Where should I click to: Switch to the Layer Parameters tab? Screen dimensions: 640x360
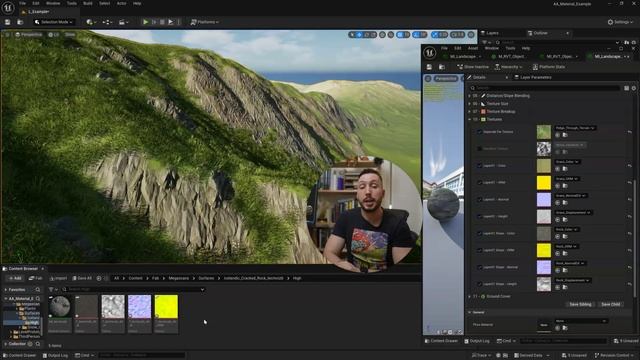coord(533,77)
